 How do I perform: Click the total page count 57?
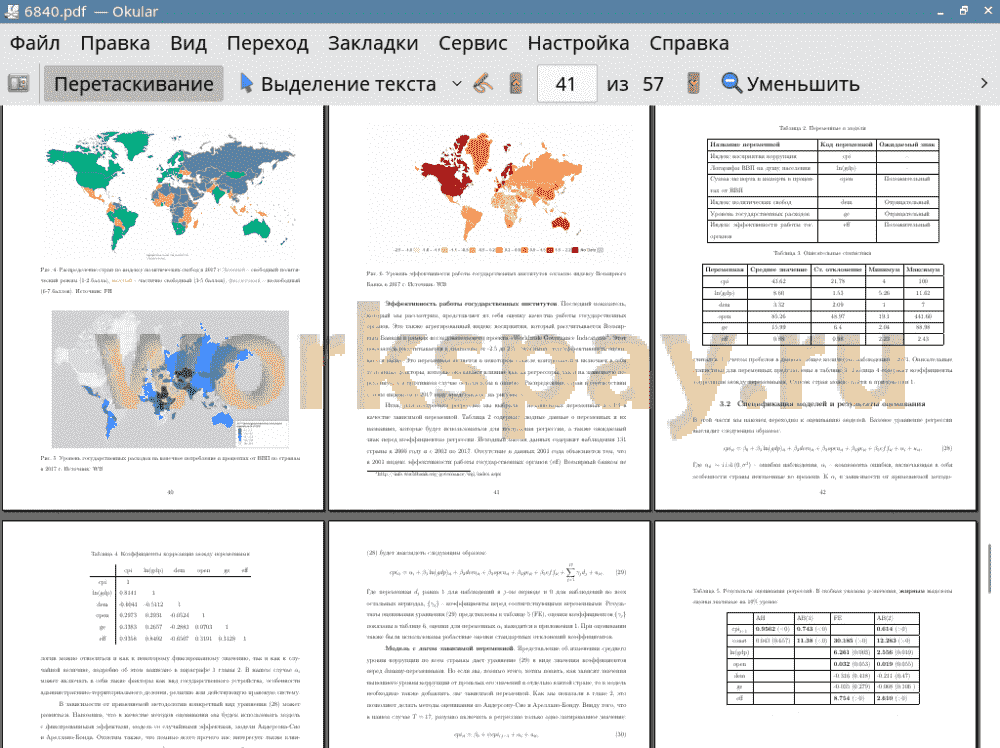[x=652, y=84]
